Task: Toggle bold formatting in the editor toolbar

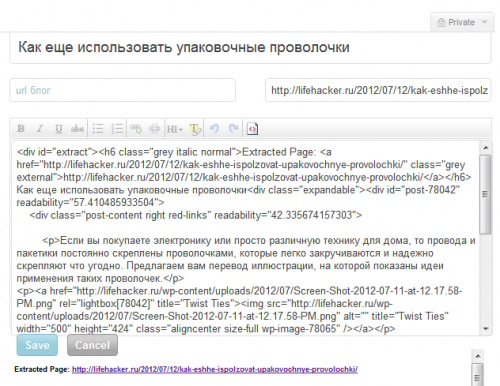Action: [21, 129]
